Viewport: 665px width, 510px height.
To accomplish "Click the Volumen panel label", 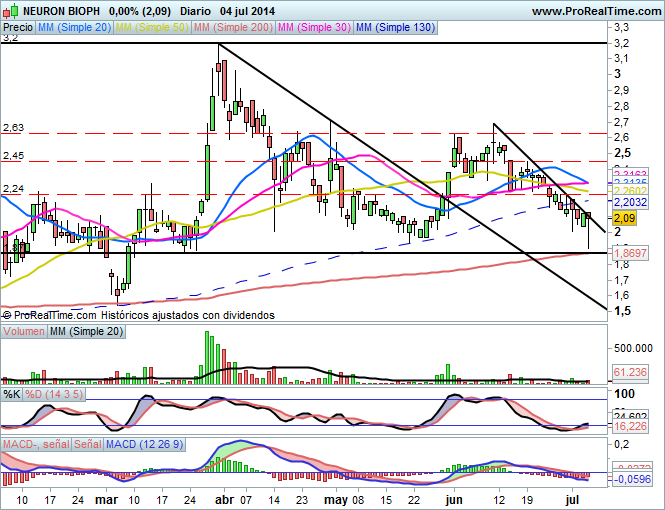I will point(24,331).
